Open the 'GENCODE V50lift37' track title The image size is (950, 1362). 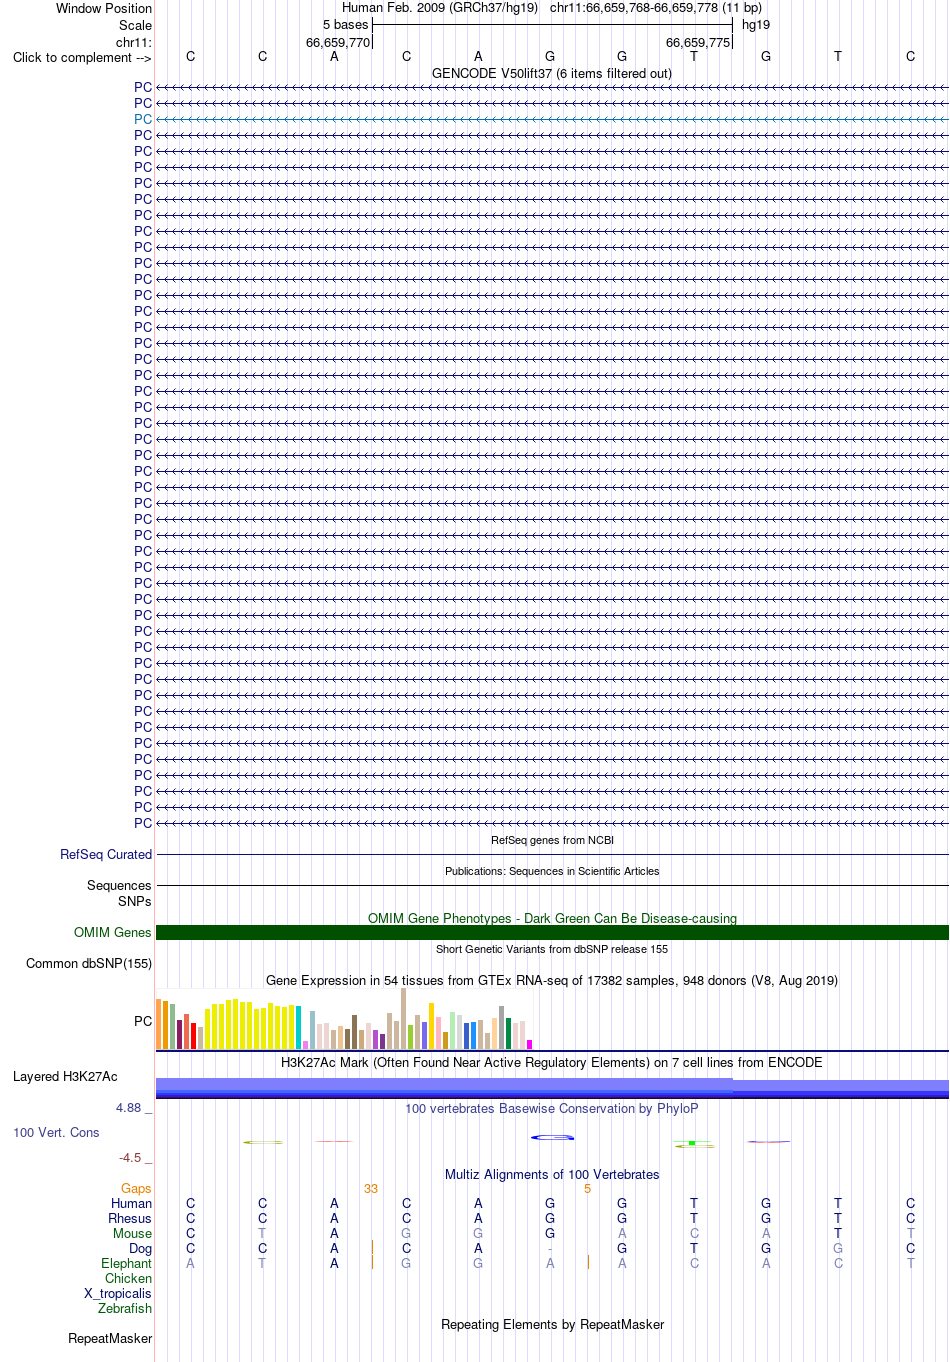[x=552, y=73]
